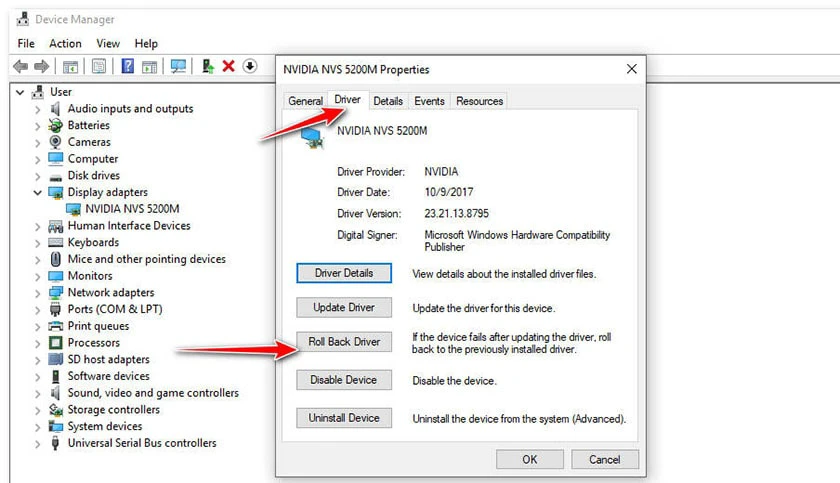Switch to the Resources tab
Screen dimensions: 840x483
[x=479, y=101]
